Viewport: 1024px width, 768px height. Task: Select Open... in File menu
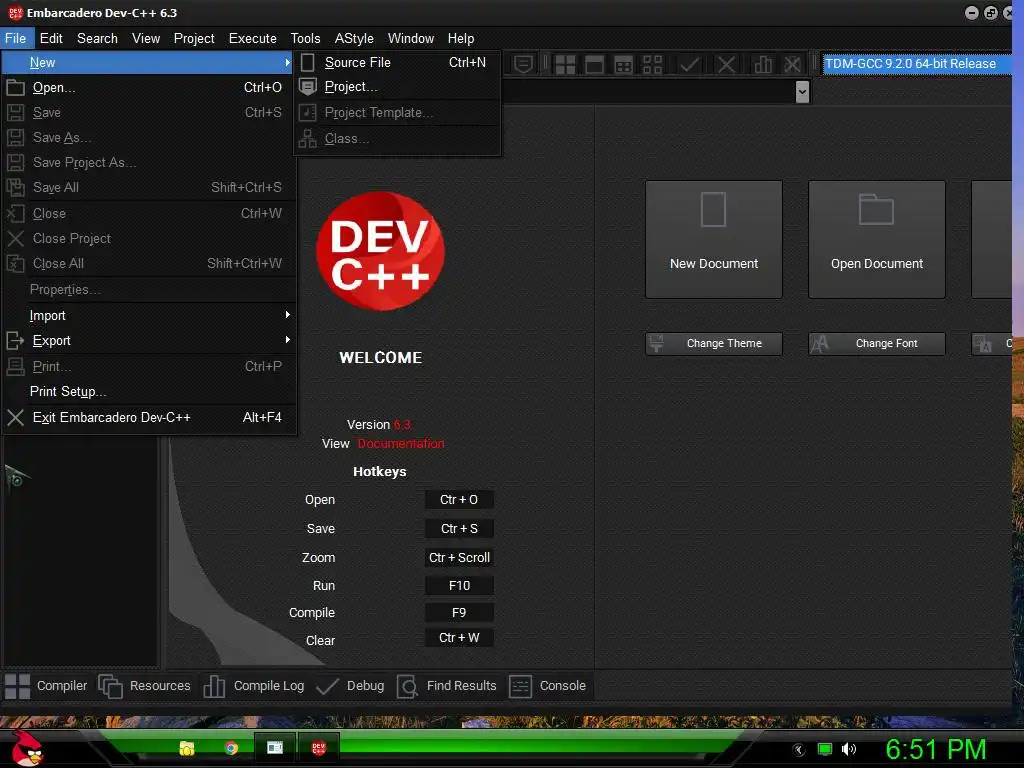[148, 88]
